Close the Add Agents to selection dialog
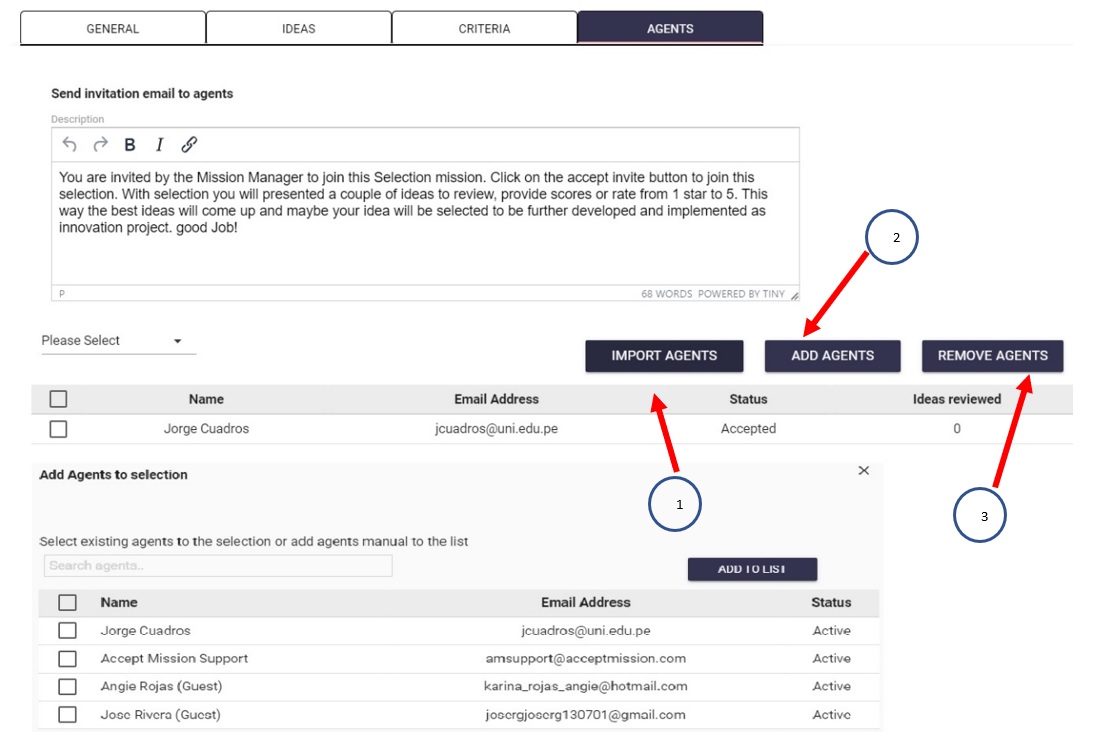This screenshot has width=1098, height=732. 864,471
